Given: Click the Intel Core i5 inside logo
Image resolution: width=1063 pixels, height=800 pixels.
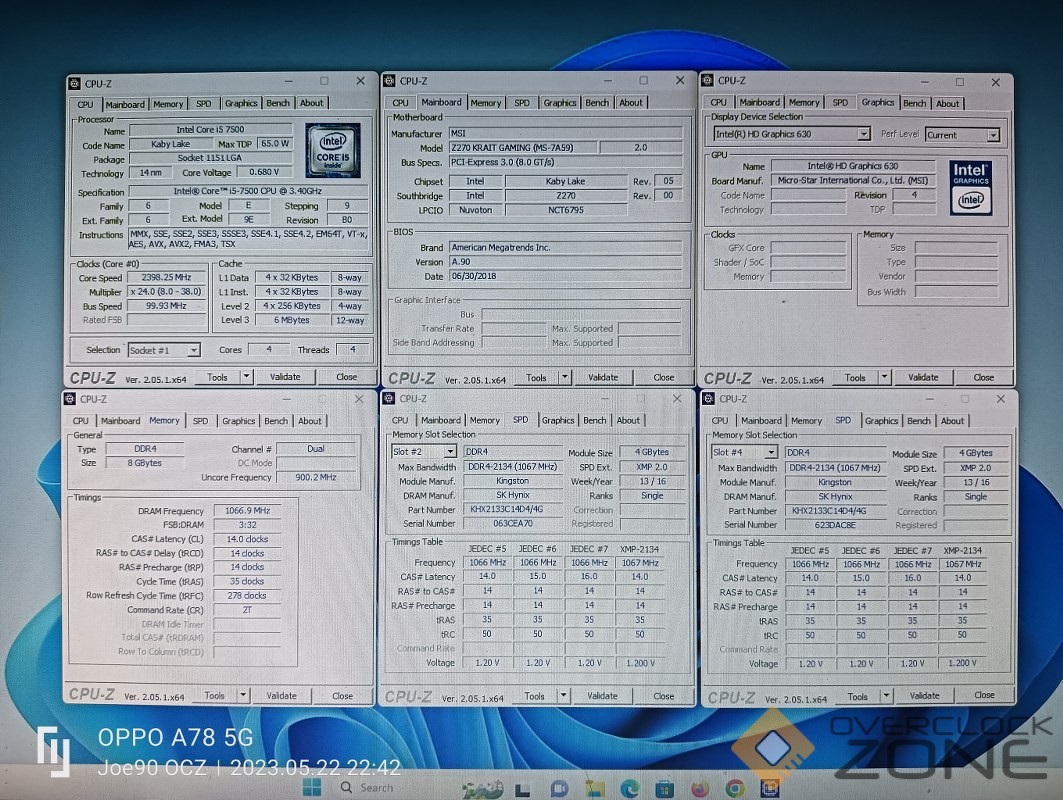Looking at the screenshot, I should pyautogui.click(x=332, y=150).
